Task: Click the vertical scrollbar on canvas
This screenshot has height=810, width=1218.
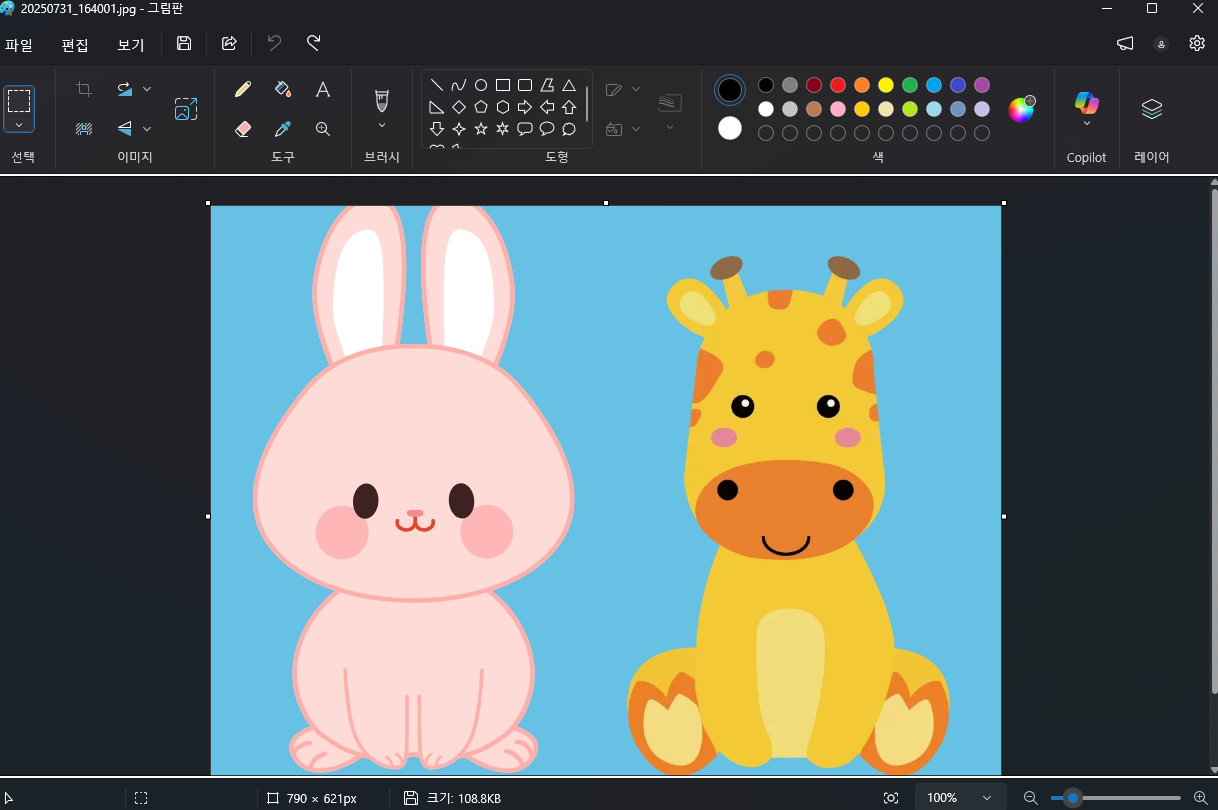Action: click(x=1214, y=440)
